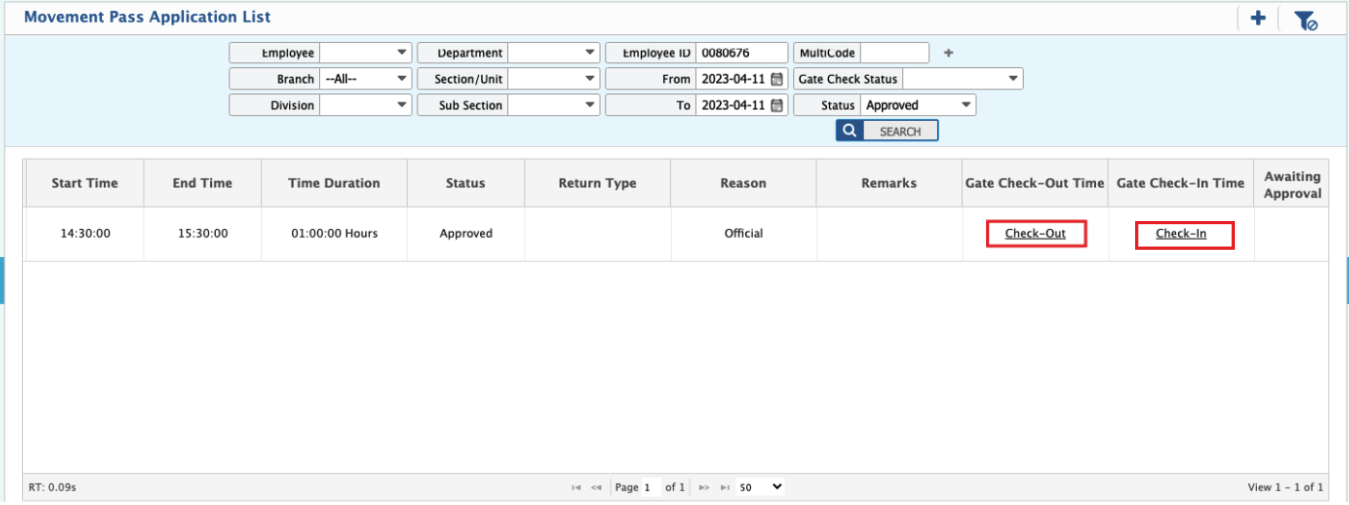
Task: Click the plus icon to add new application
Action: [x=1258, y=19]
